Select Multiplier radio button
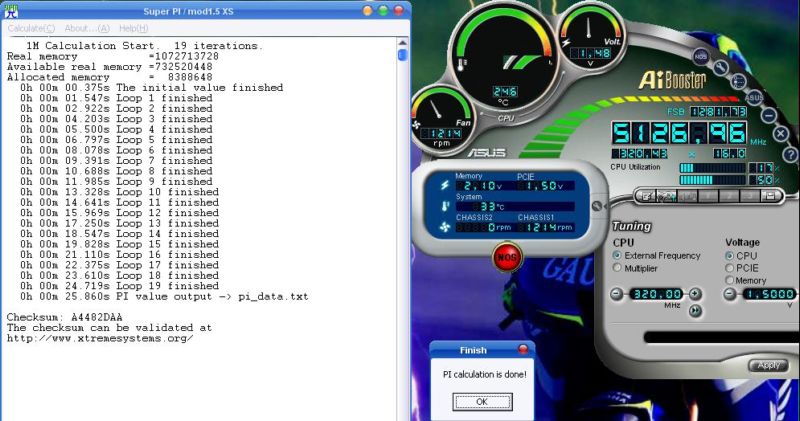800x421 pixels. click(x=617, y=268)
